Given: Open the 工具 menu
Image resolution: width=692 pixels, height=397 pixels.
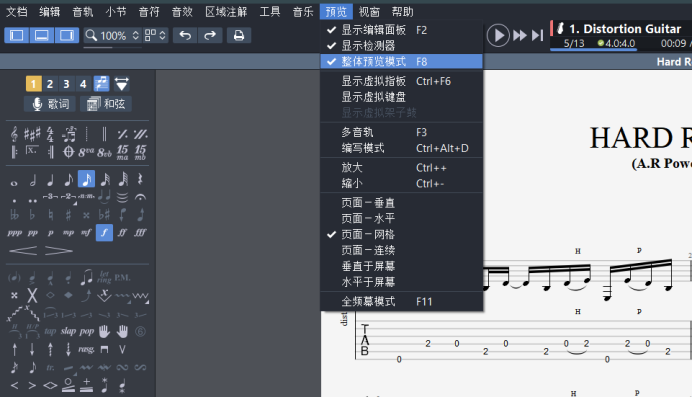Looking at the screenshot, I should tap(270, 11).
